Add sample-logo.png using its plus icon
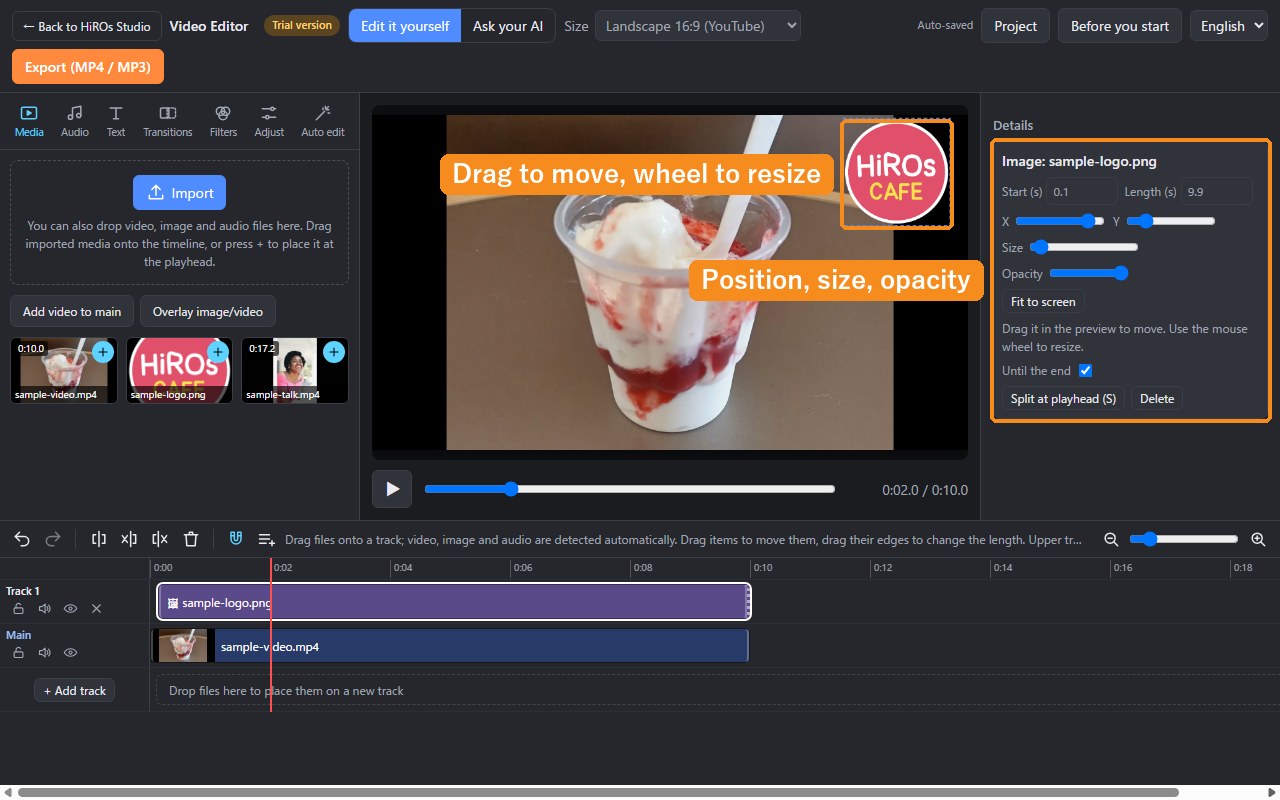The height and width of the screenshot is (800, 1280). click(218, 352)
